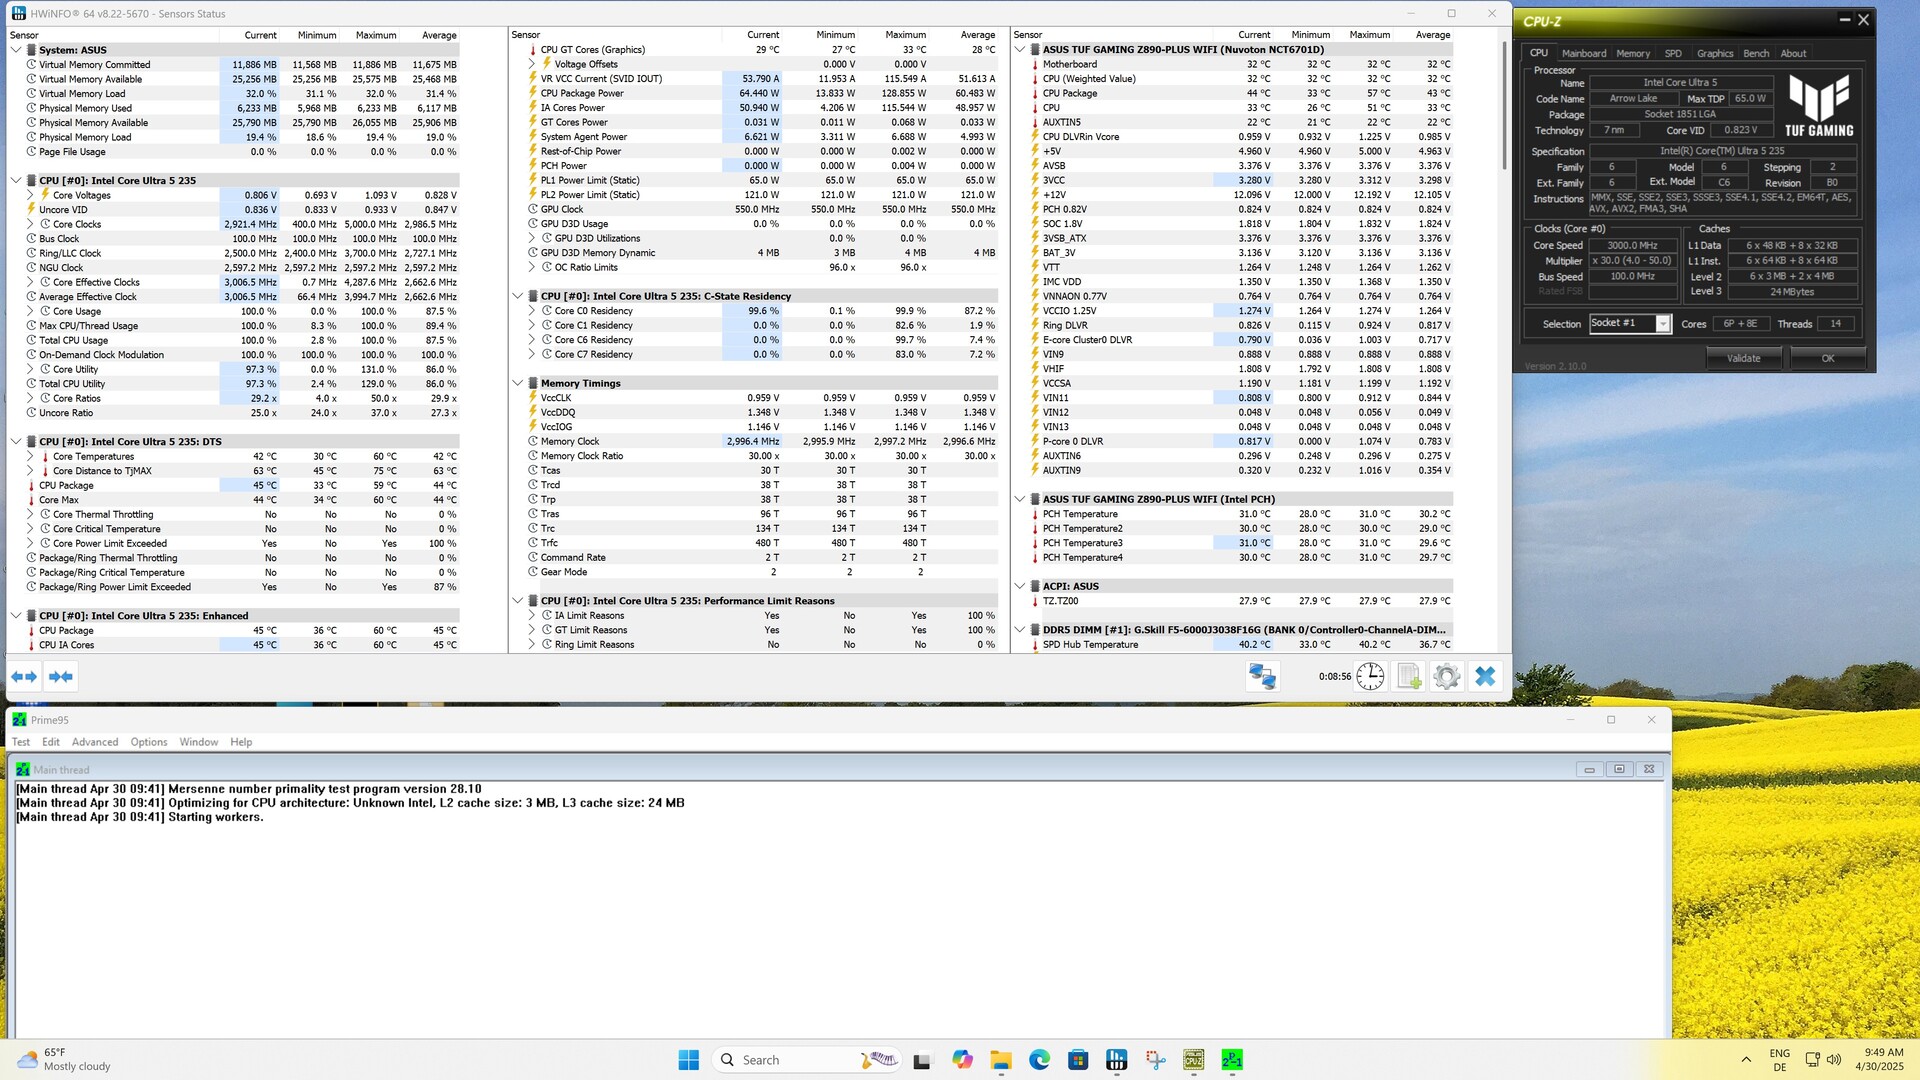Expand the Core Temperatures row
The width and height of the screenshot is (1920, 1080).
click(30, 457)
